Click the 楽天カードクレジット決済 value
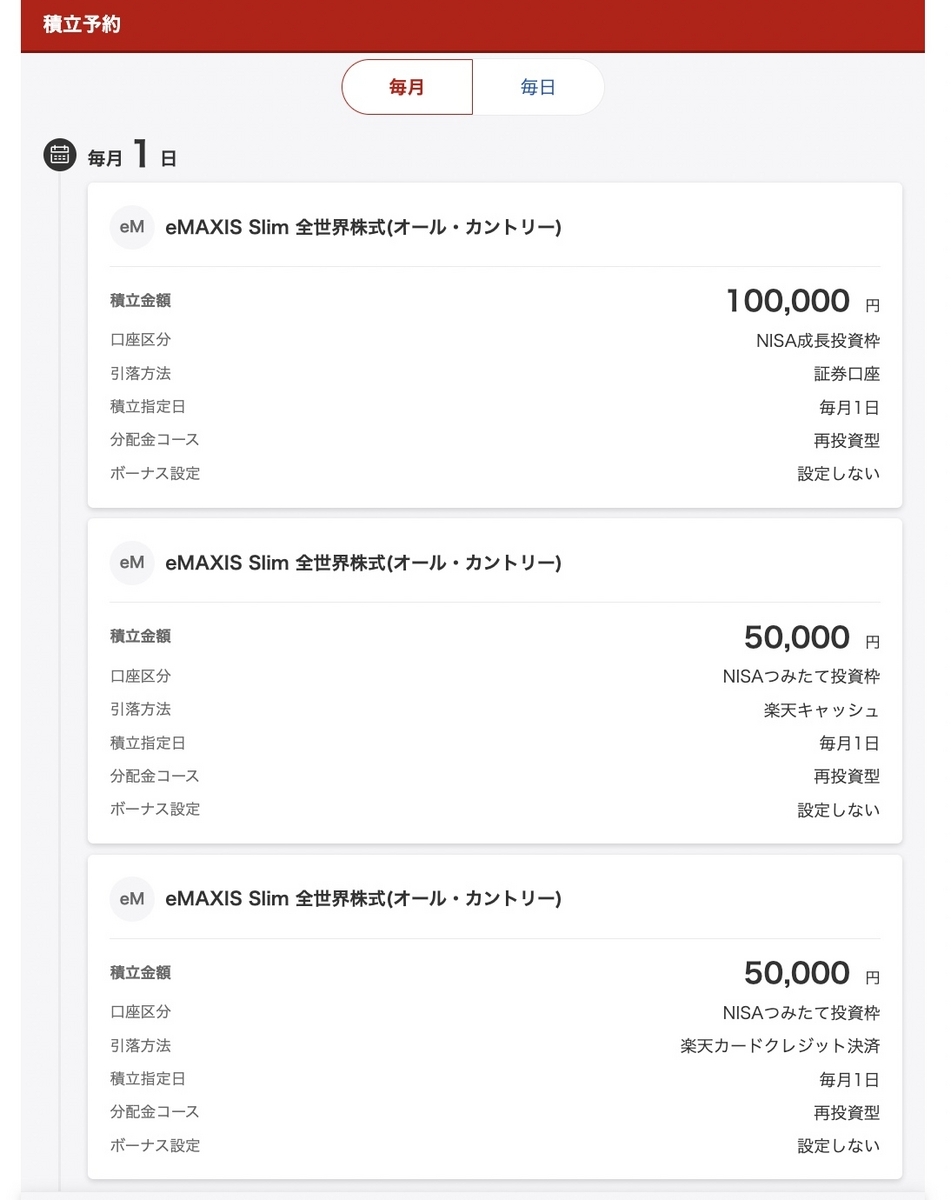 [x=780, y=1046]
